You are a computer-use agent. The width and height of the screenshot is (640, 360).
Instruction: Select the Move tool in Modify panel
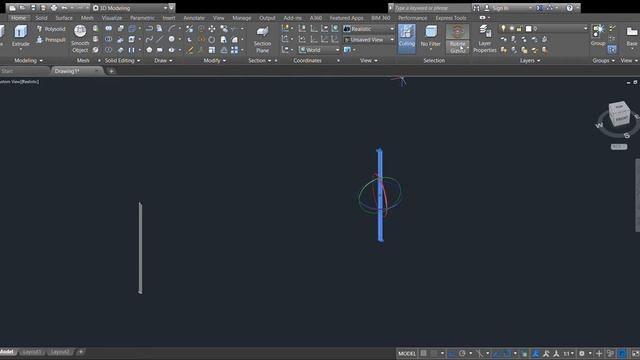point(212,29)
